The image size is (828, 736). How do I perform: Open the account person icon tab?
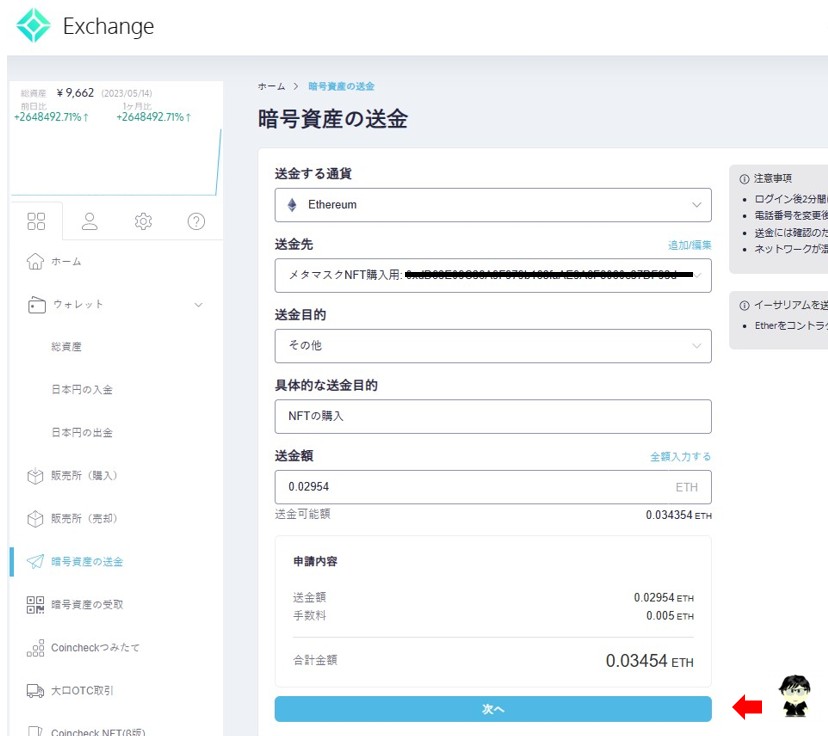(x=89, y=221)
